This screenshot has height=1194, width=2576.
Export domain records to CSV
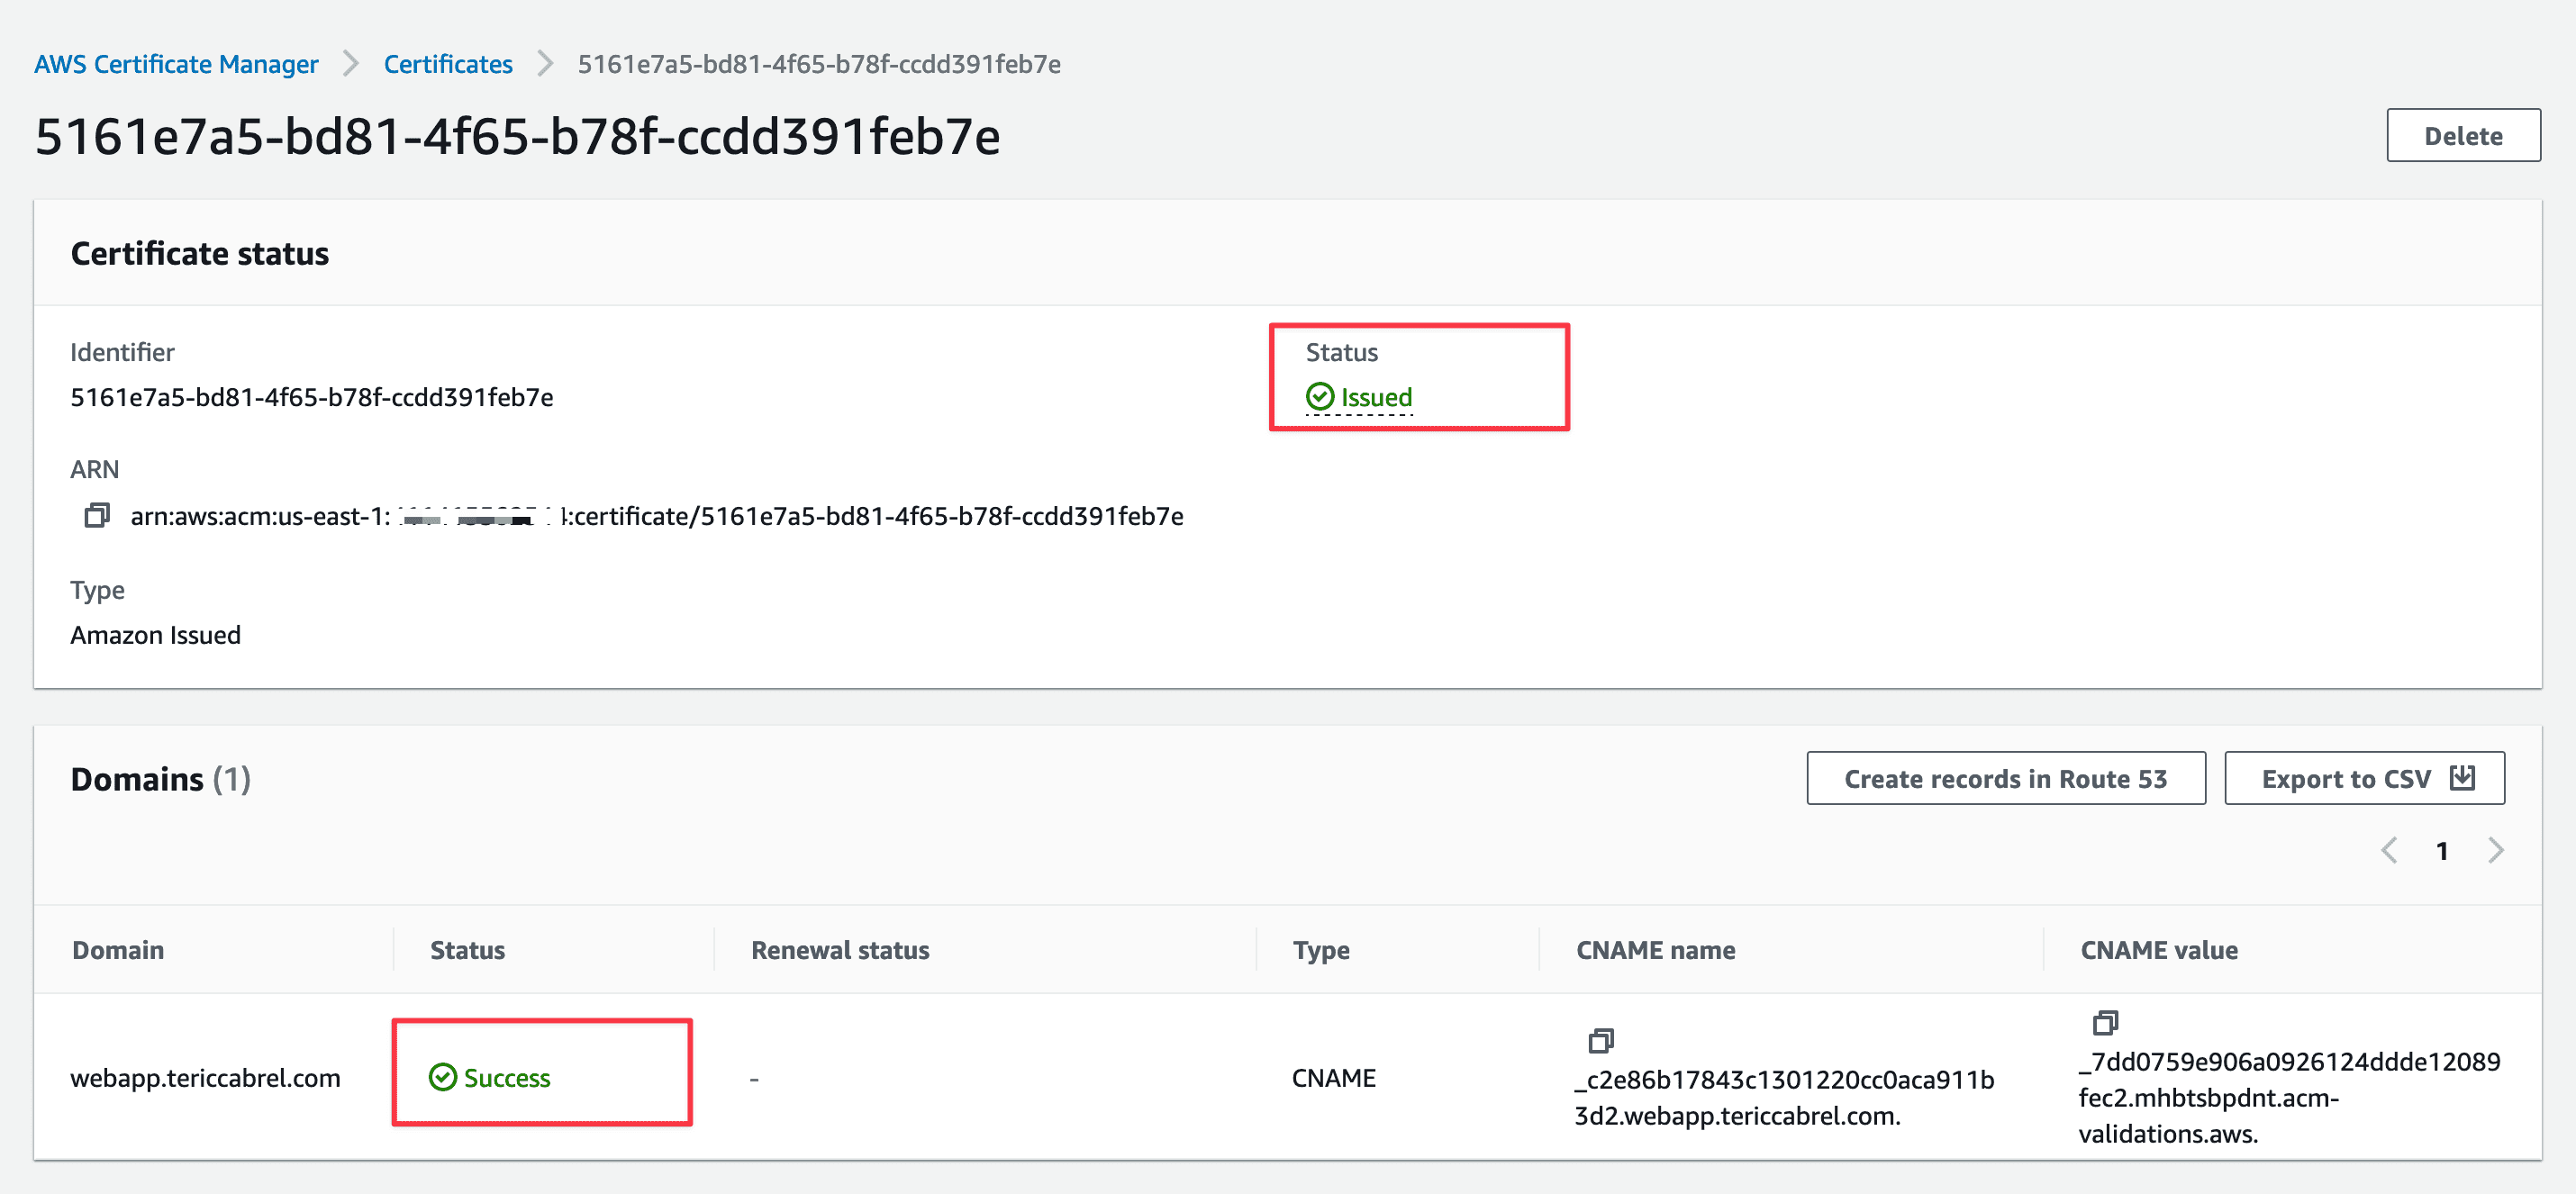[2363, 778]
